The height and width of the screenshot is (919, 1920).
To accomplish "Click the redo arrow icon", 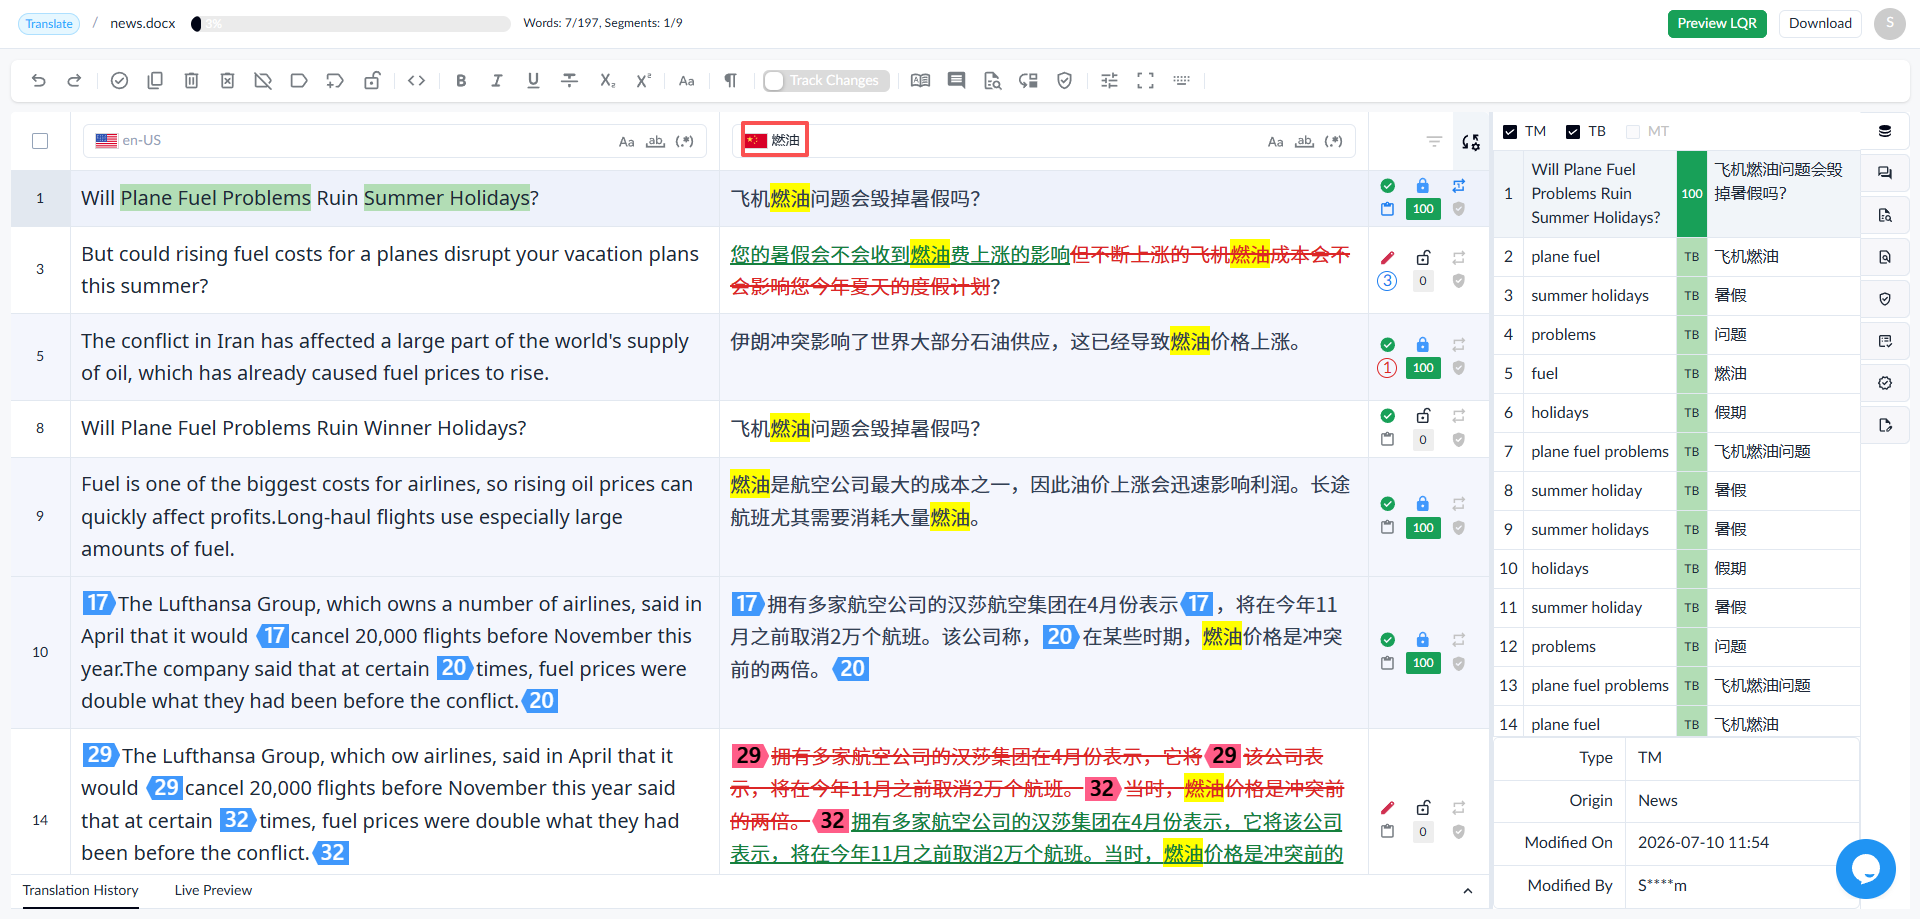I will pos(74,81).
